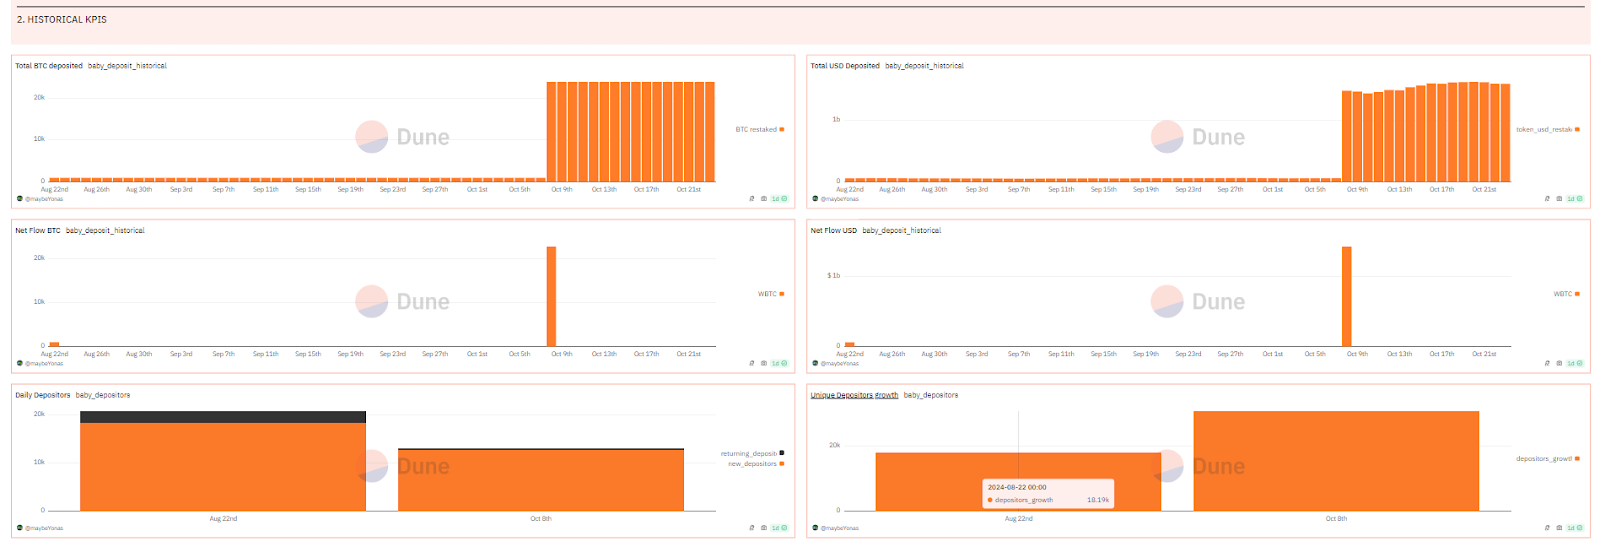Click the 1d refresh badge on Net Flow BTC
The height and width of the screenshot is (547, 1600).
(779, 363)
